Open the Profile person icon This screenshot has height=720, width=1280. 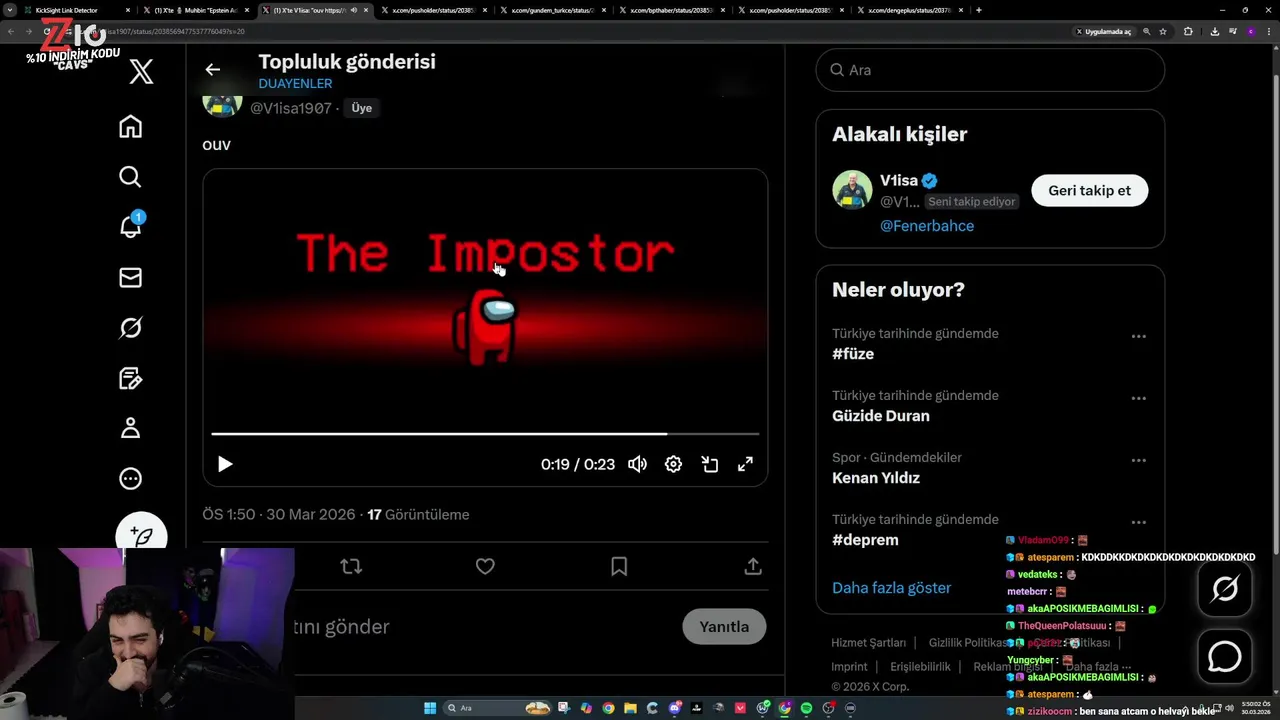[130, 428]
